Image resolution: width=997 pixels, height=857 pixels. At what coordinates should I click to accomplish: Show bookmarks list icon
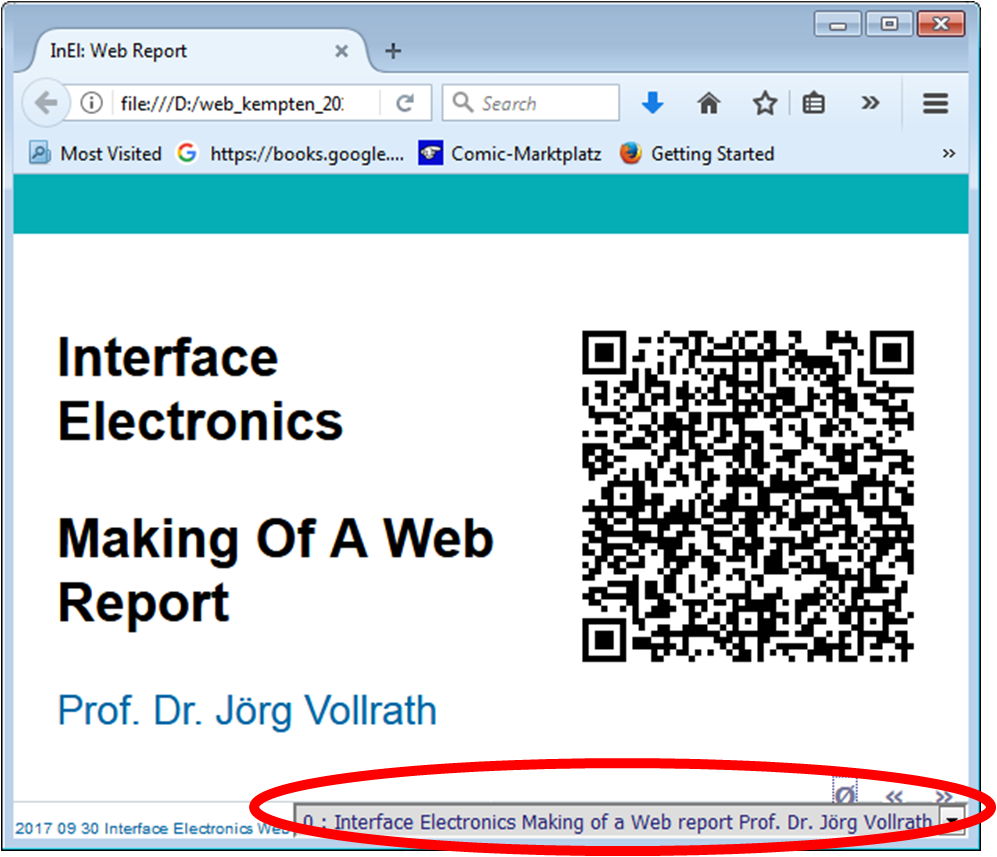[x=814, y=103]
